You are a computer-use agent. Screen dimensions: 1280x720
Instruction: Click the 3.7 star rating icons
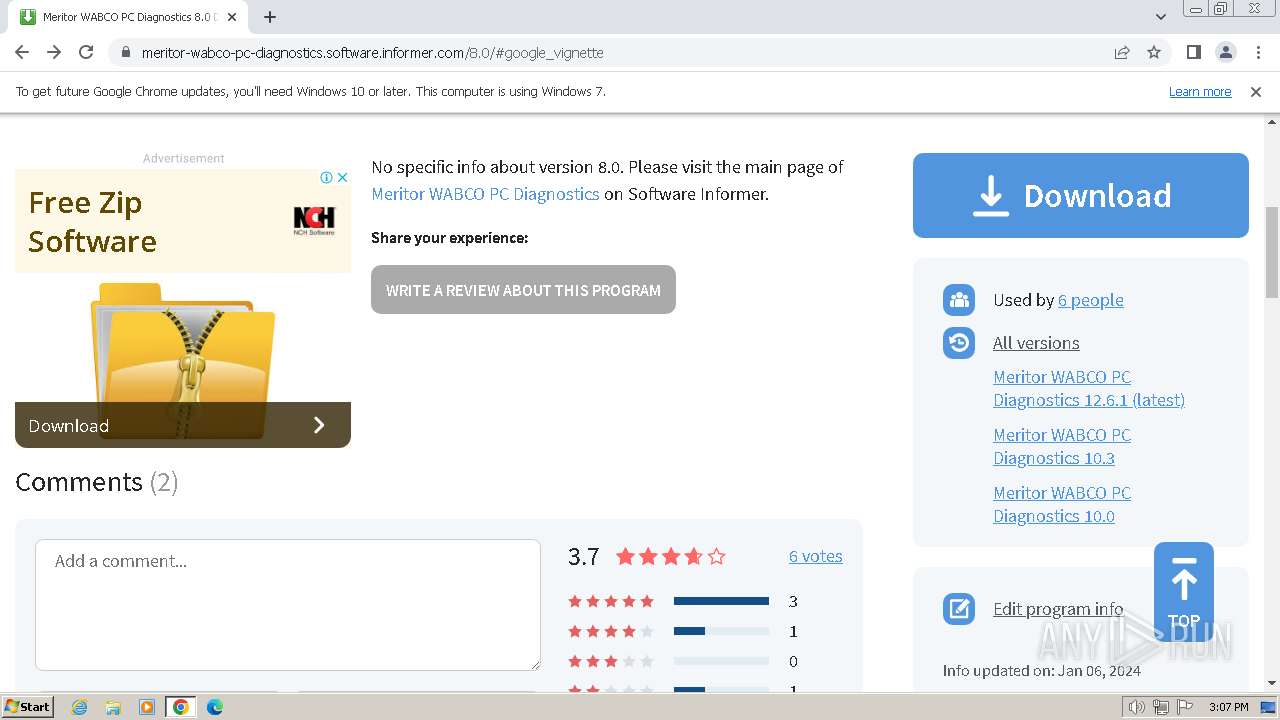(670, 557)
